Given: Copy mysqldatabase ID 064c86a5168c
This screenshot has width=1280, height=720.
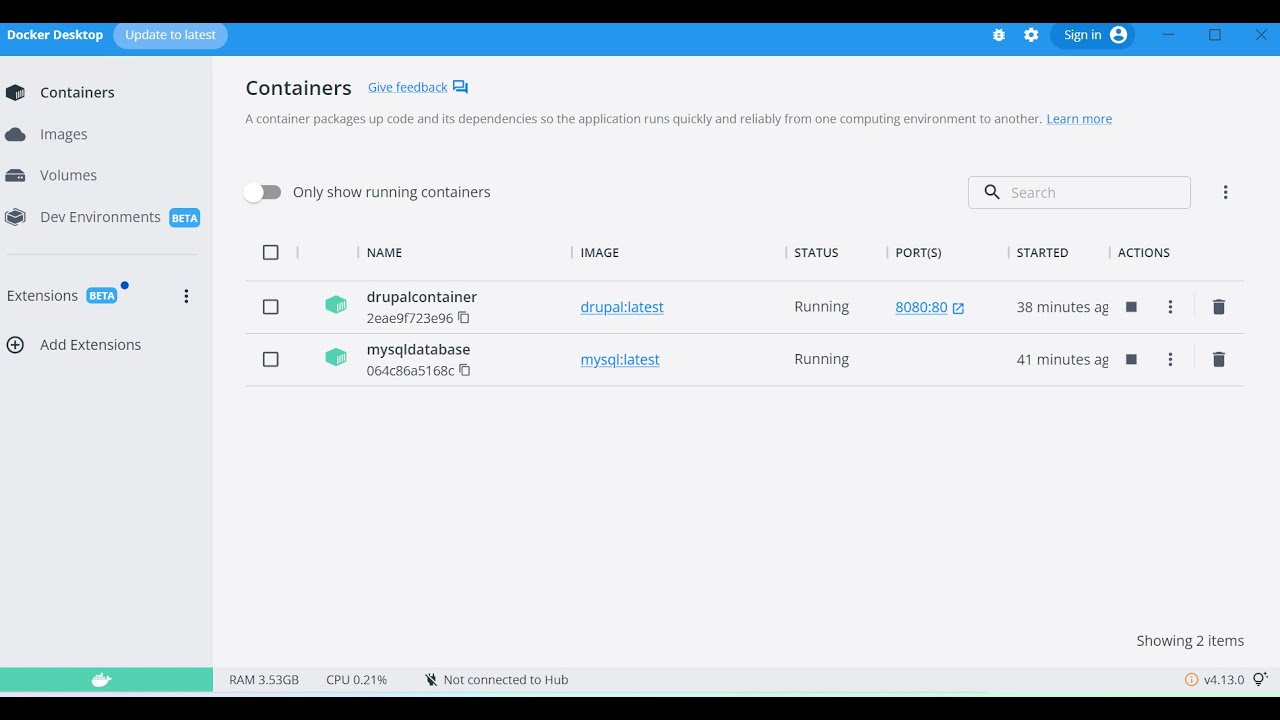Looking at the screenshot, I should (465, 370).
